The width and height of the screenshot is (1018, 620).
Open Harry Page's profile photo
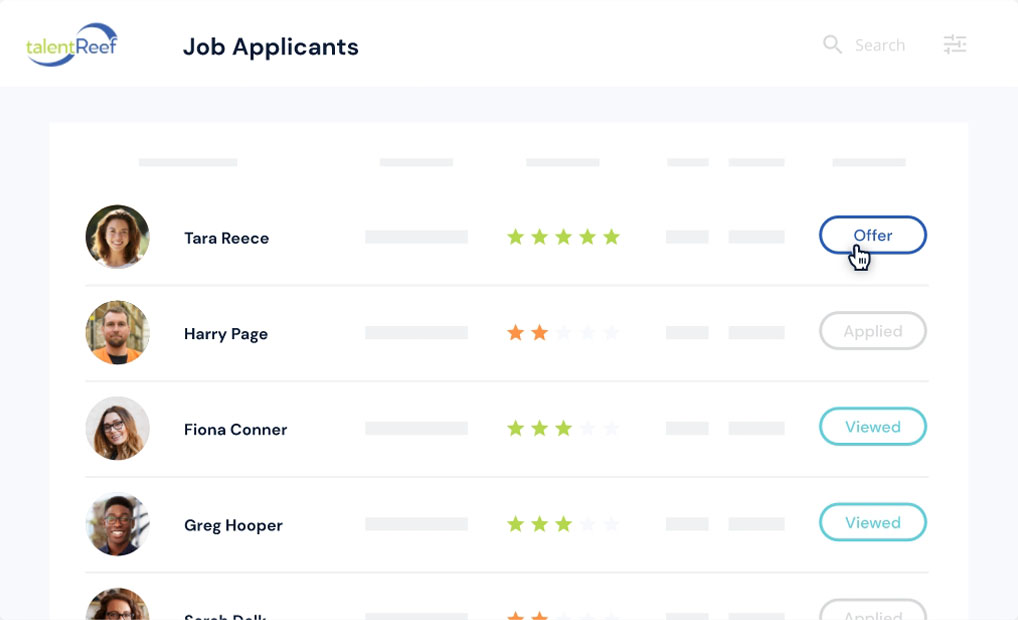click(x=117, y=332)
